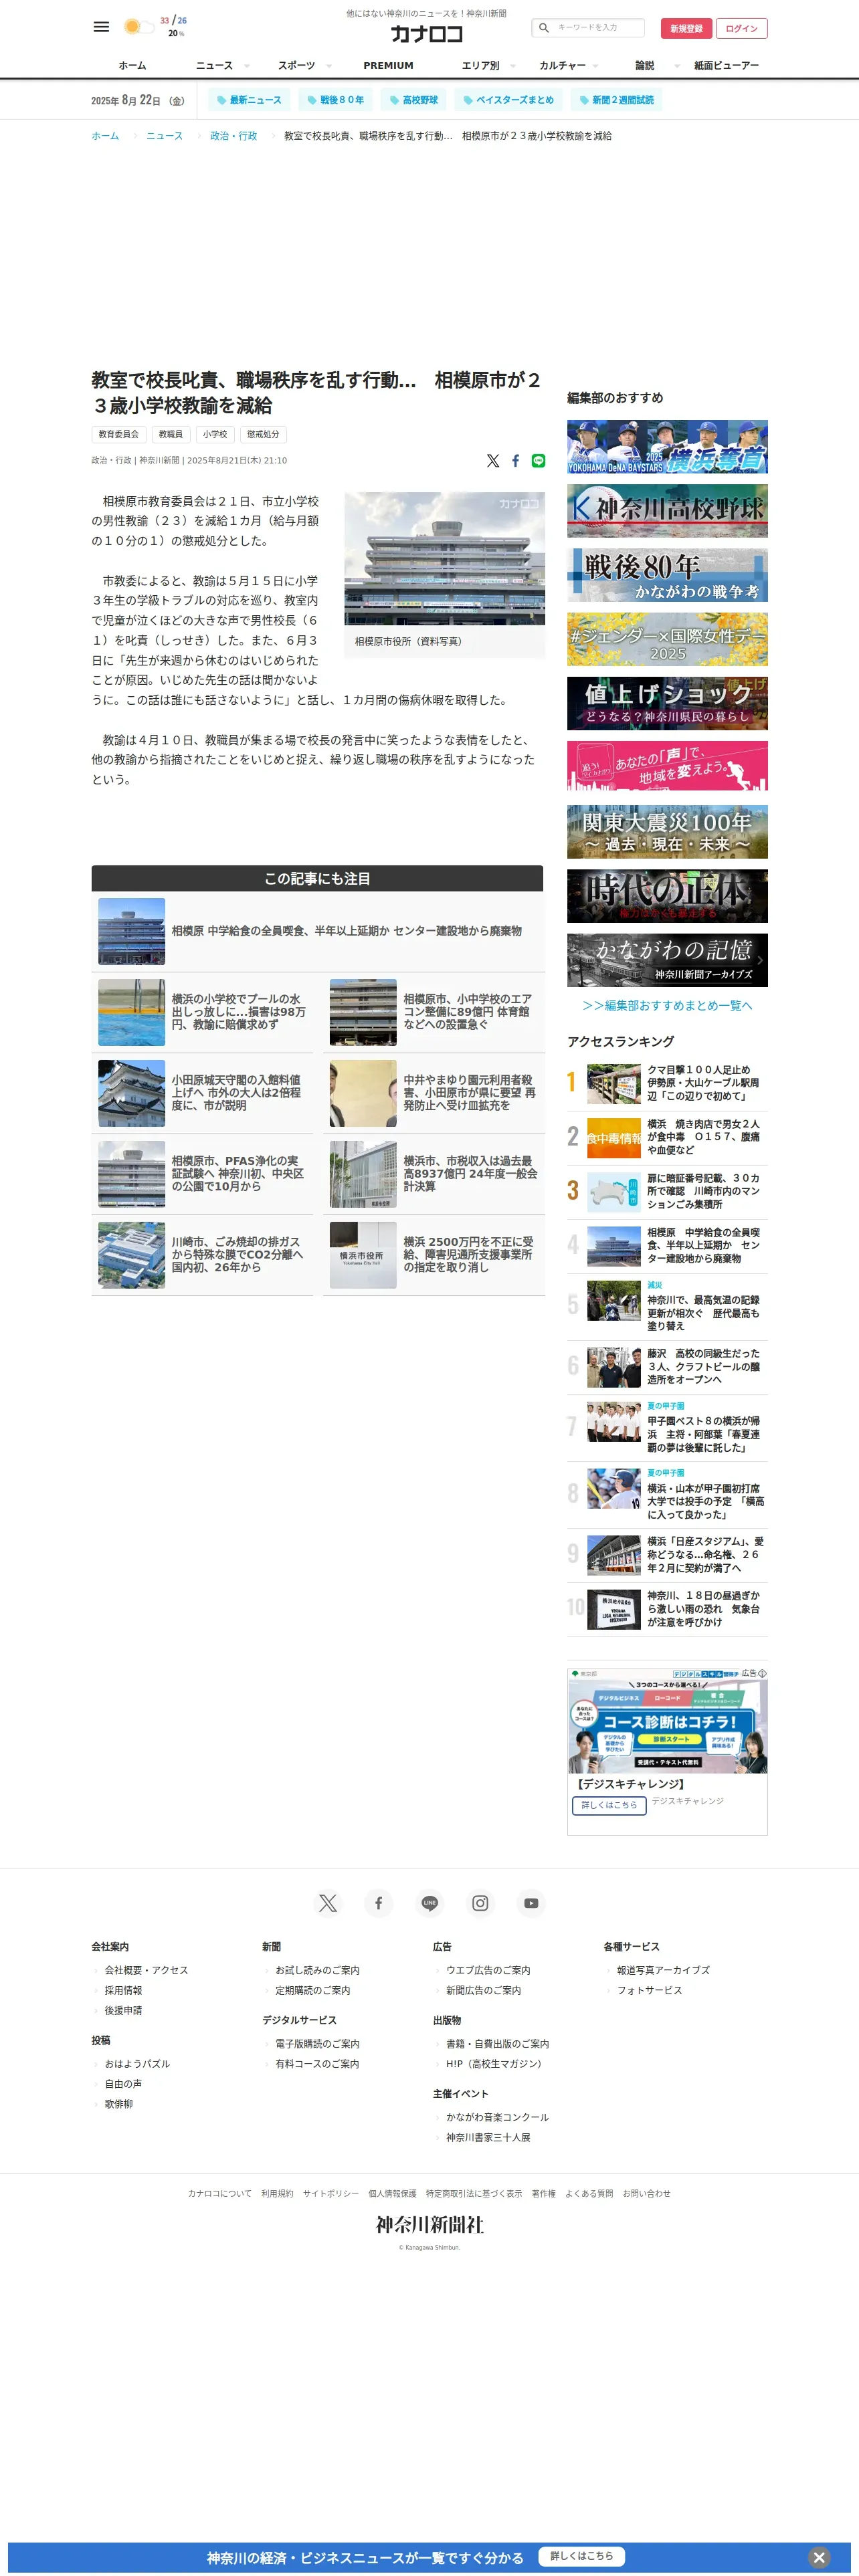Open the 時代の正体 banner
The width and height of the screenshot is (859, 2576).
pyautogui.click(x=667, y=895)
